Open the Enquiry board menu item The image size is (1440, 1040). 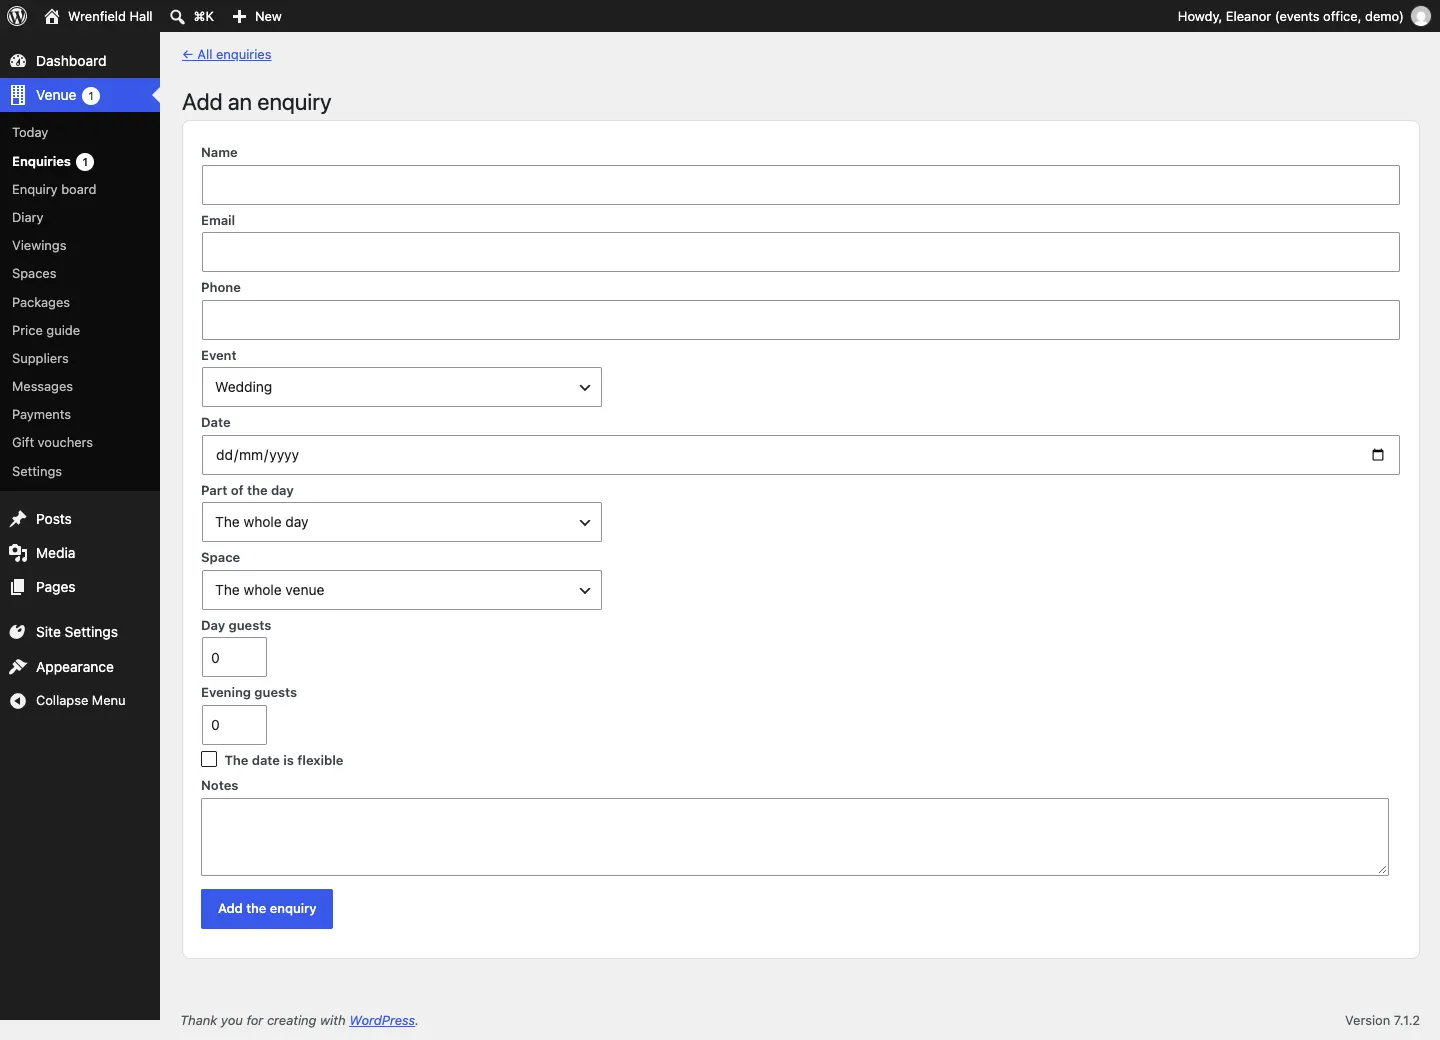(x=54, y=190)
